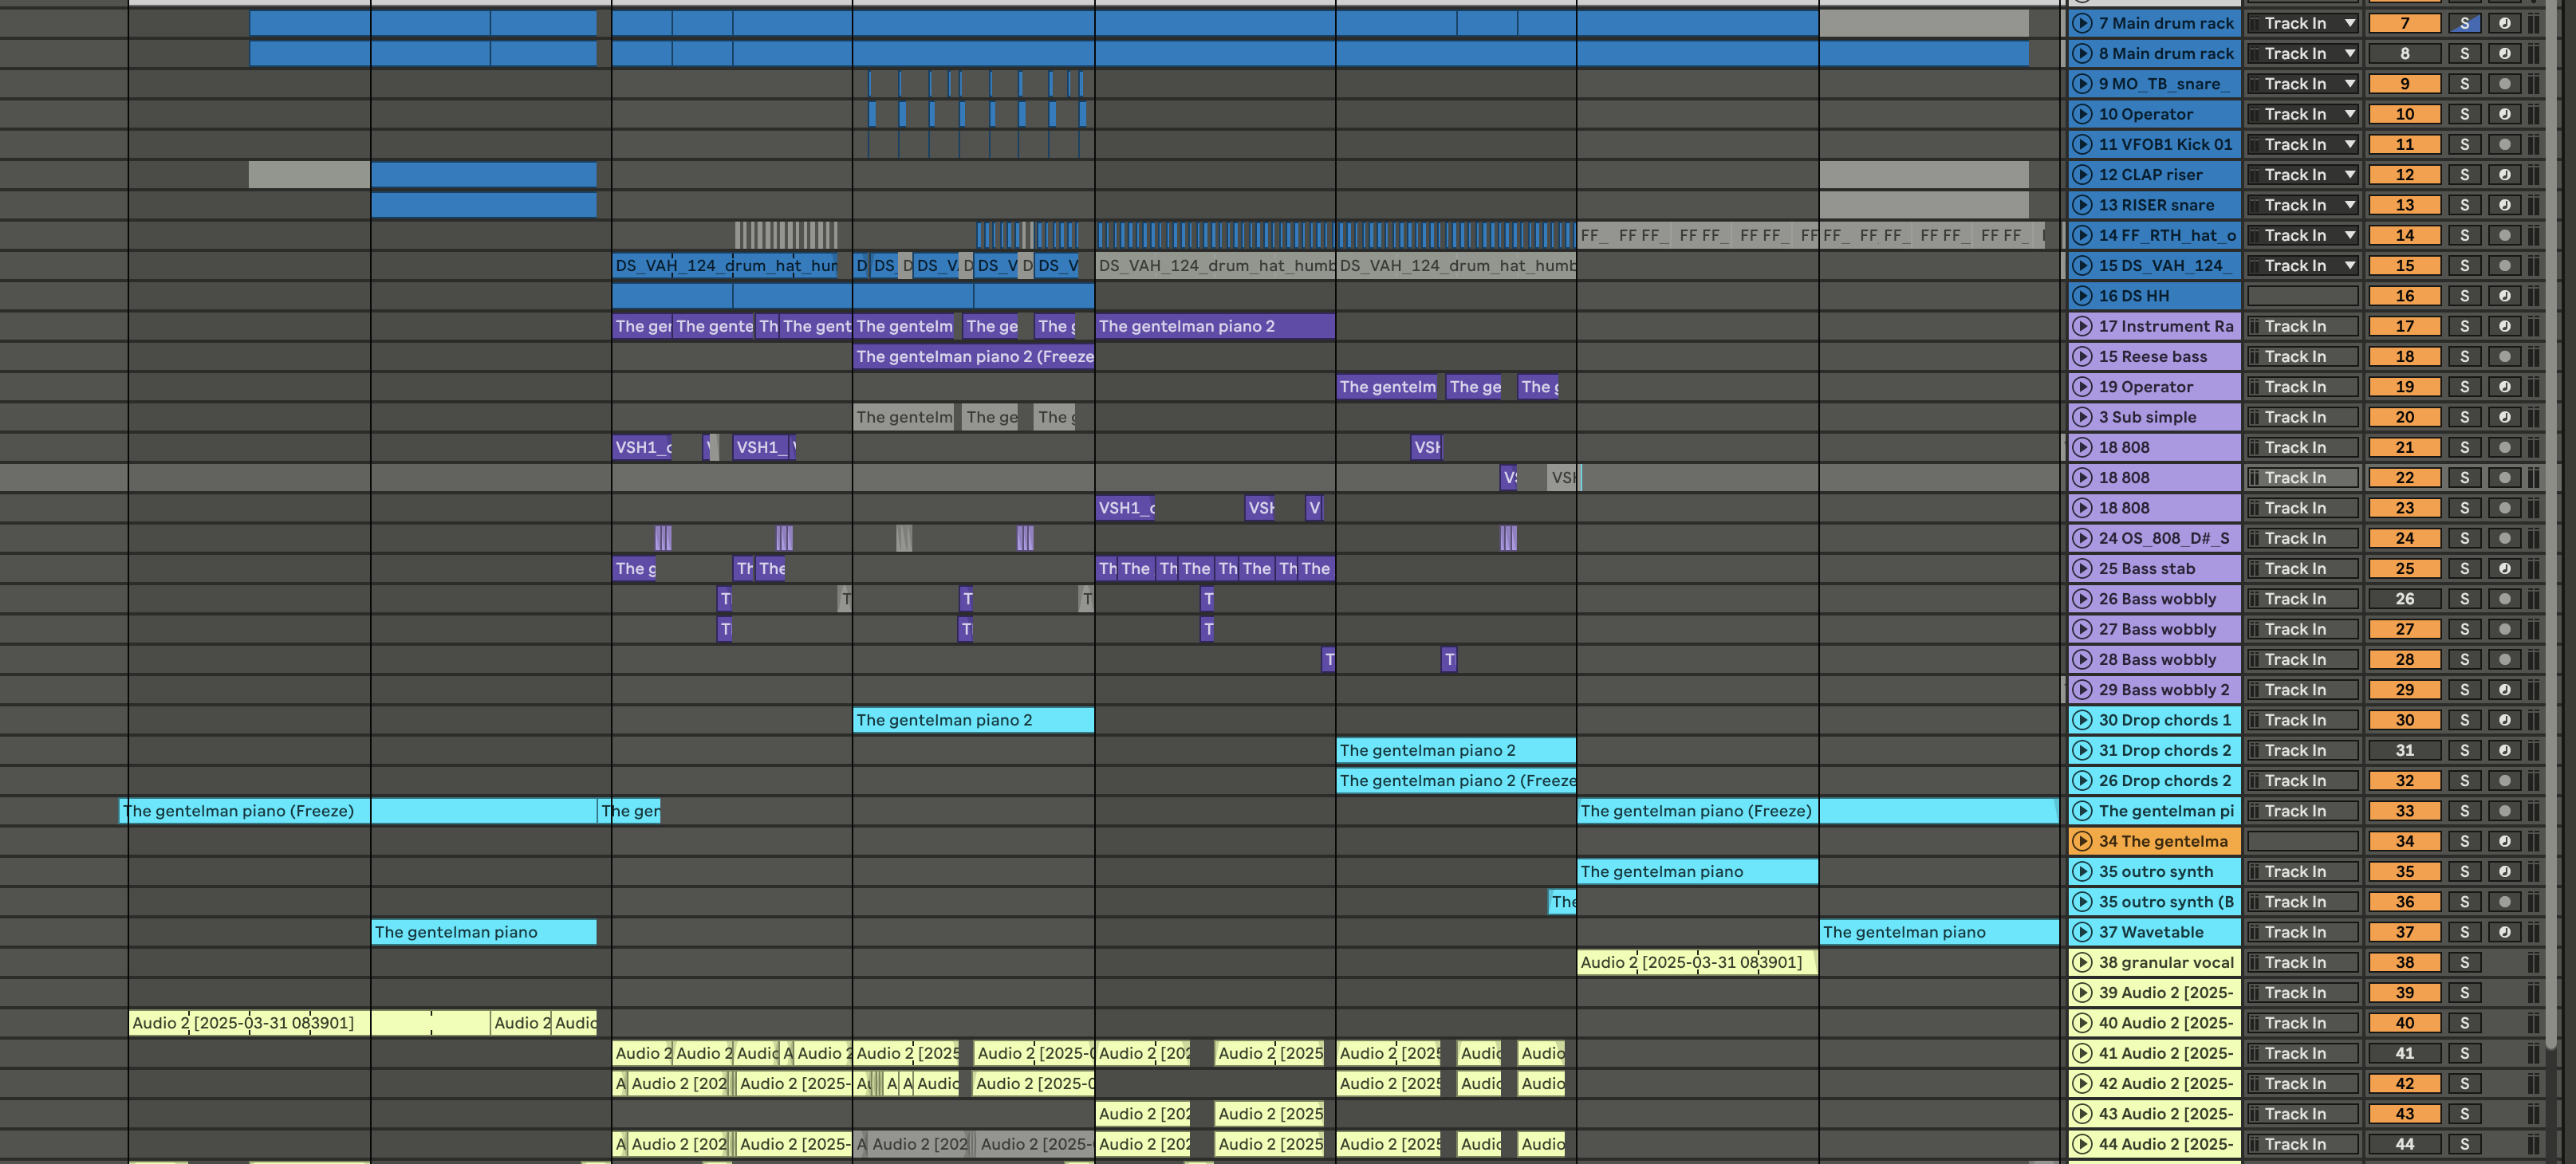Select the Audio 2 clip on granular vocal track

coord(1697,962)
